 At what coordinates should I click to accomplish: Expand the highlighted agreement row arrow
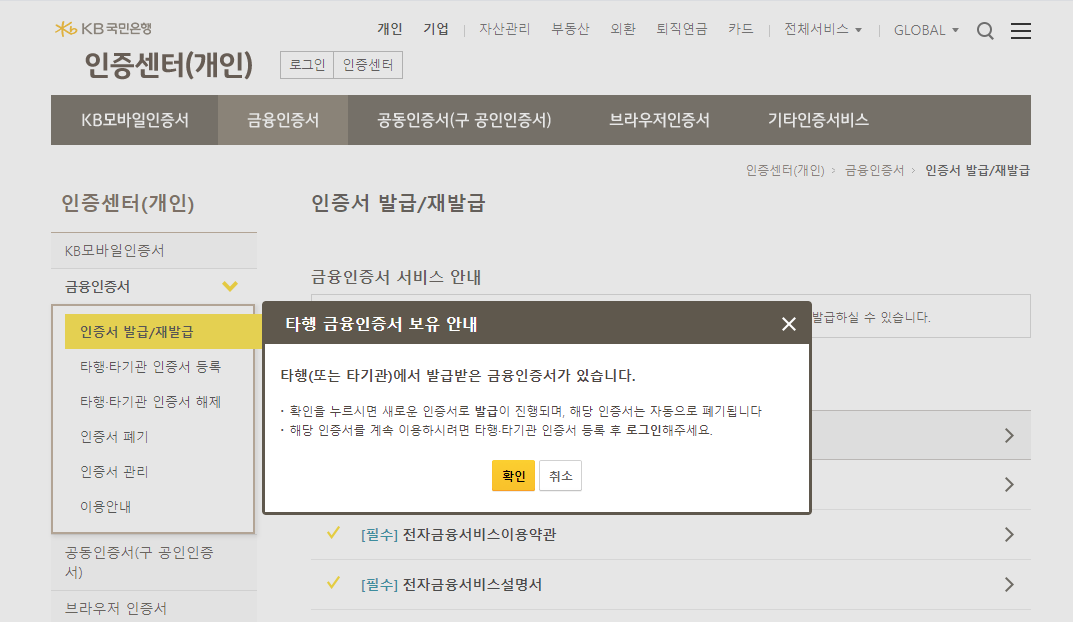click(x=1009, y=435)
